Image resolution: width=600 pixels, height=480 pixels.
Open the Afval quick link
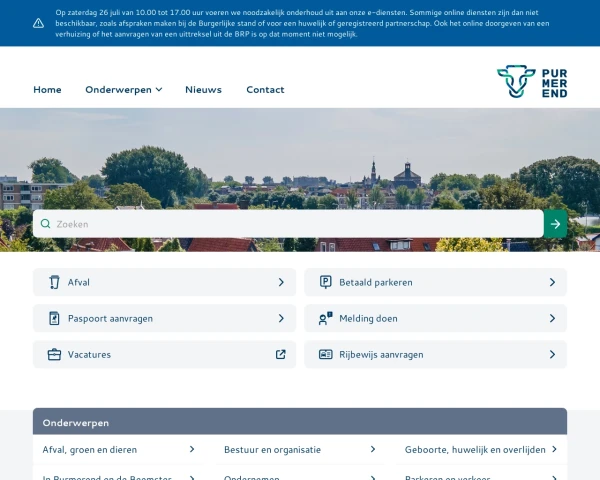[x=164, y=282]
